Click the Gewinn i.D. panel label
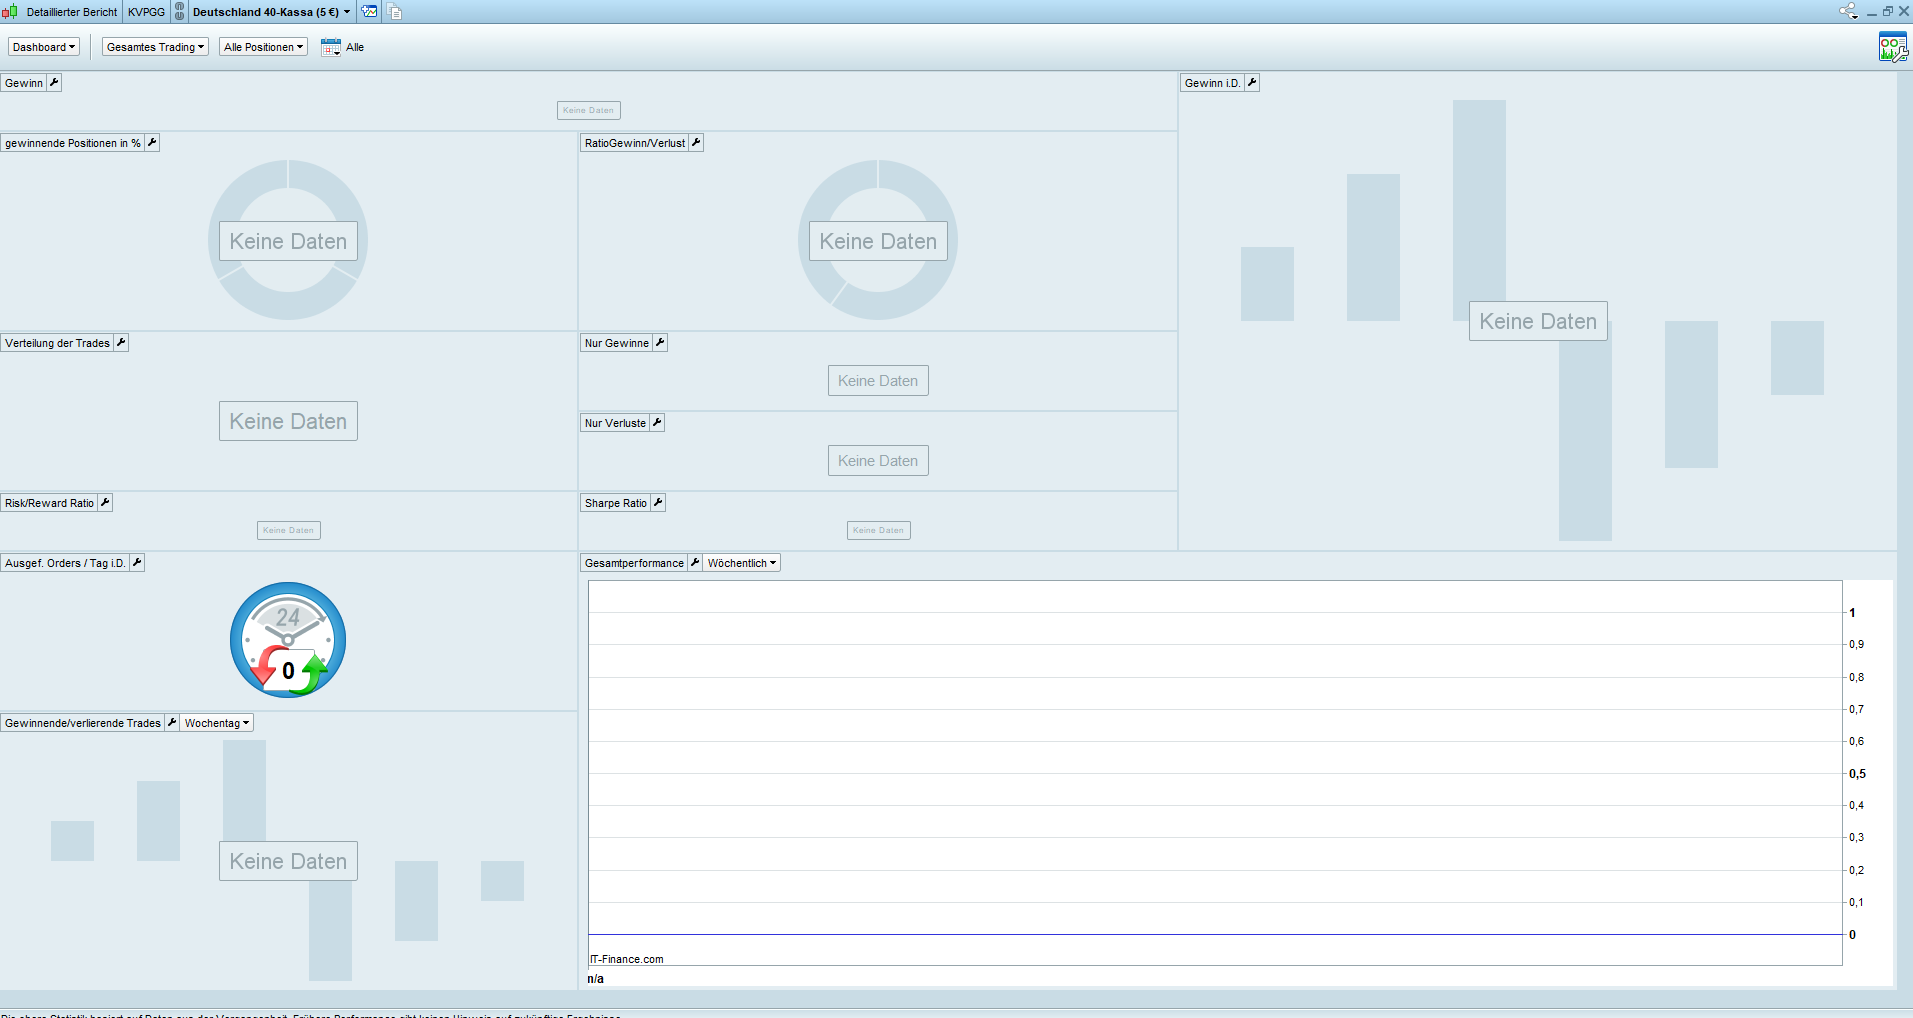 pos(1212,83)
